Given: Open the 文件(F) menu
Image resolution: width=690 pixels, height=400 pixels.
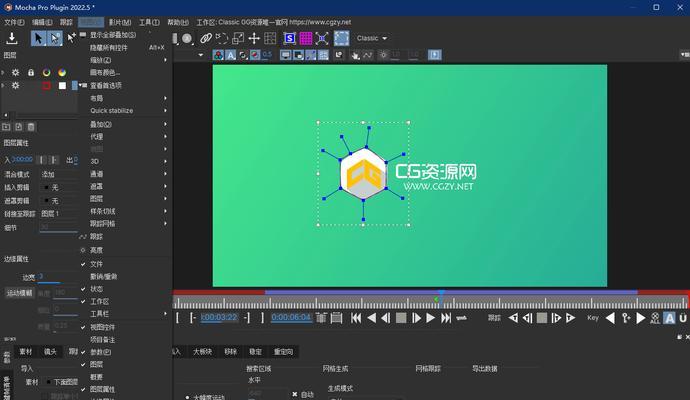Looking at the screenshot, I should point(15,22).
